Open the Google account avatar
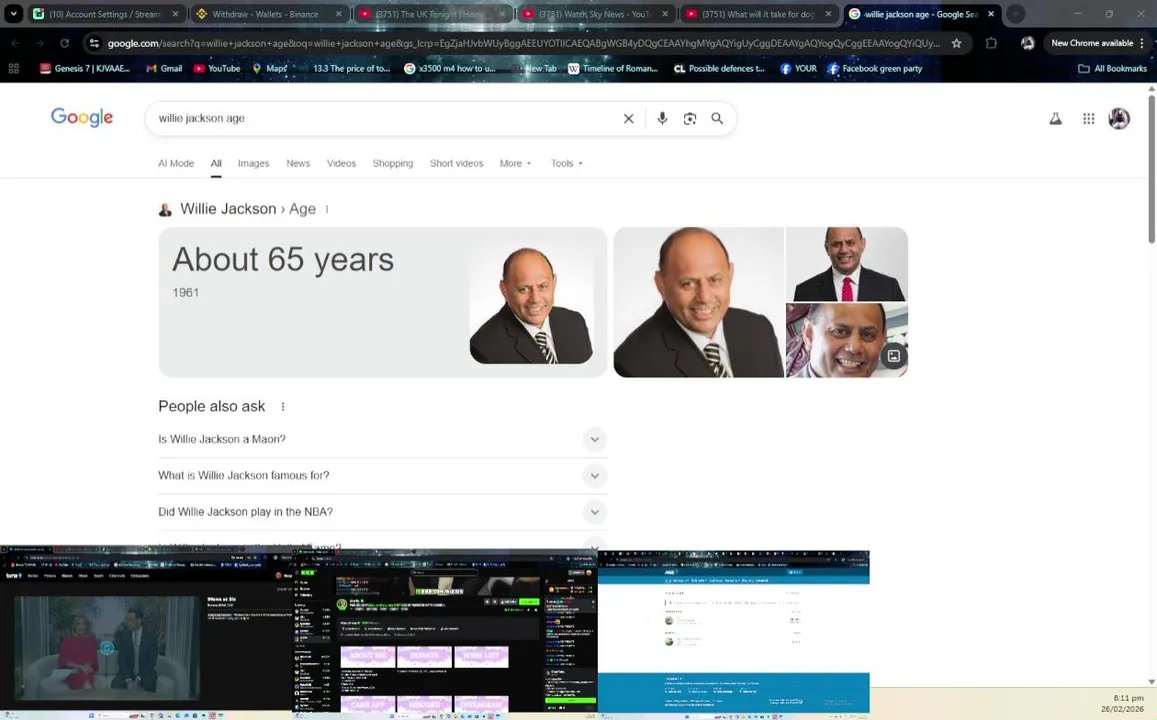 coord(1119,118)
